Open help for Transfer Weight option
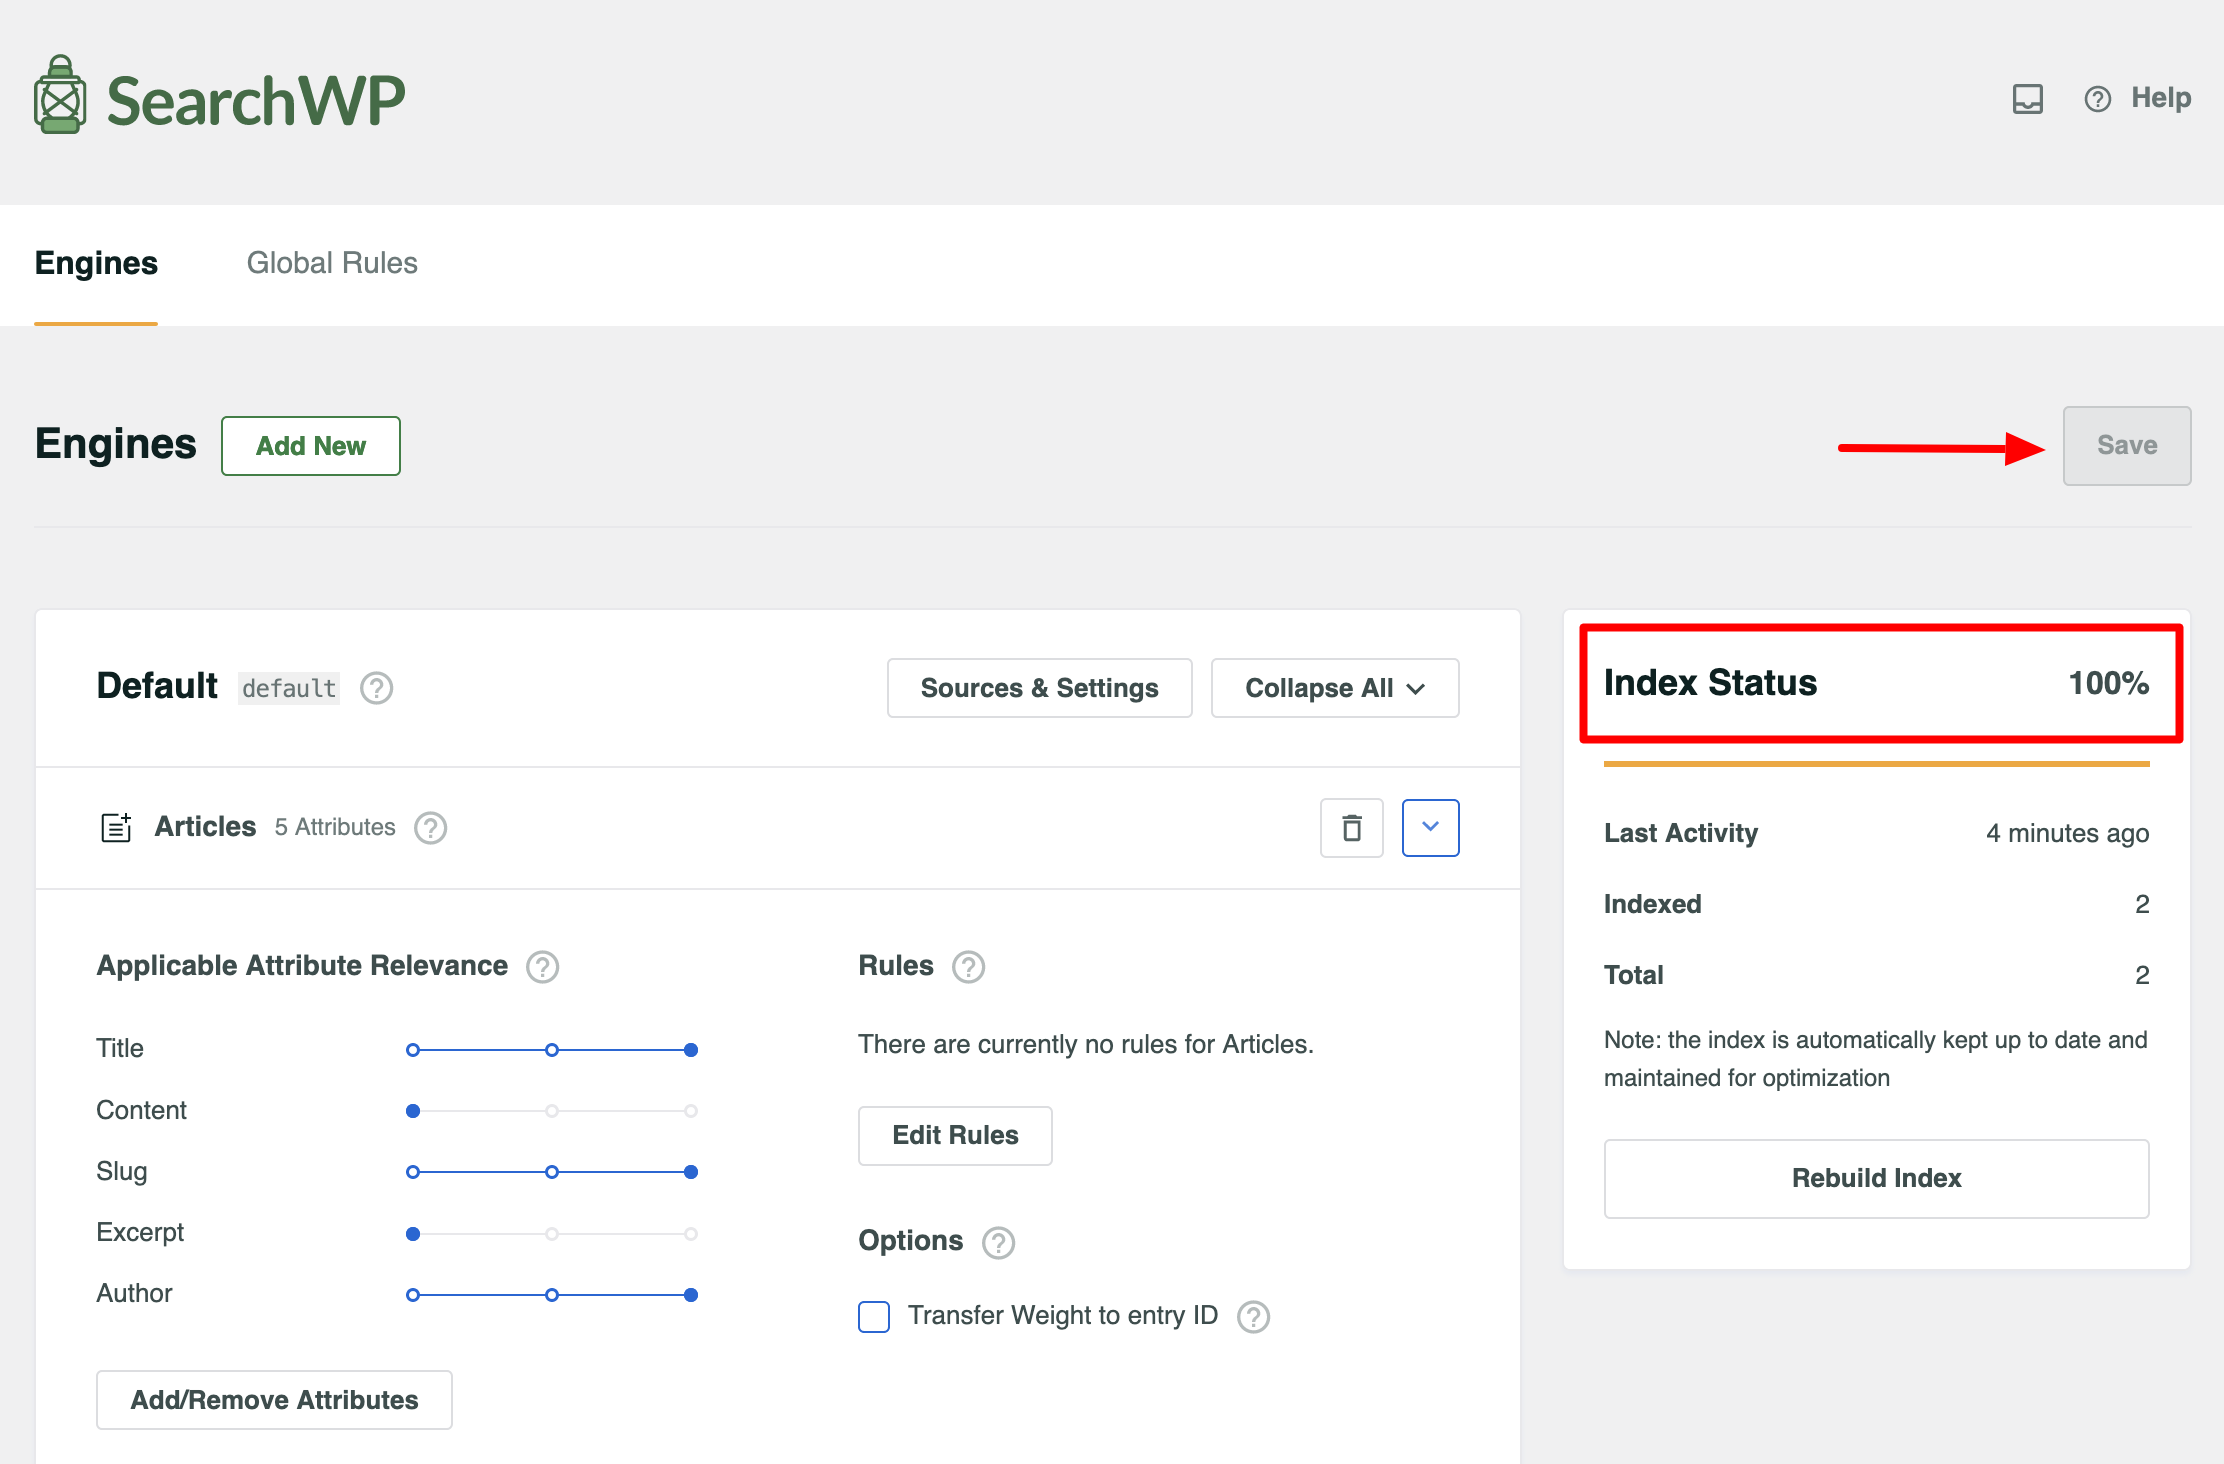2224x1464 pixels. pyautogui.click(x=1253, y=1317)
